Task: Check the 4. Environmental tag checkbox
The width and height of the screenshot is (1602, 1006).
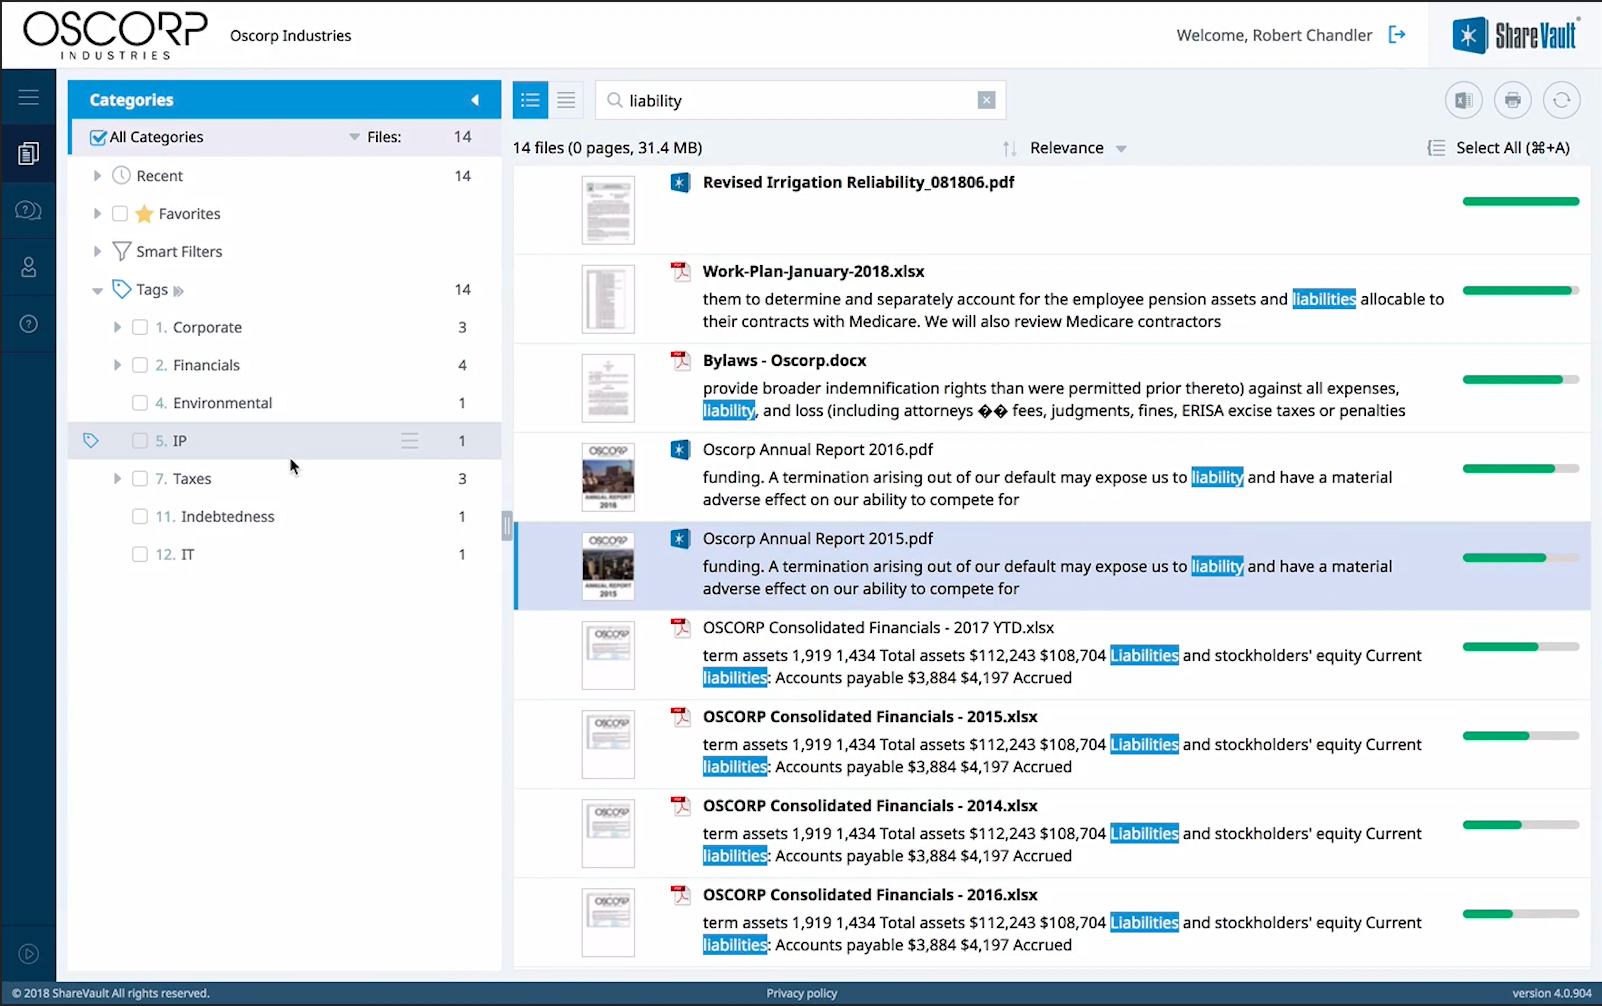Action: click(140, 403)
